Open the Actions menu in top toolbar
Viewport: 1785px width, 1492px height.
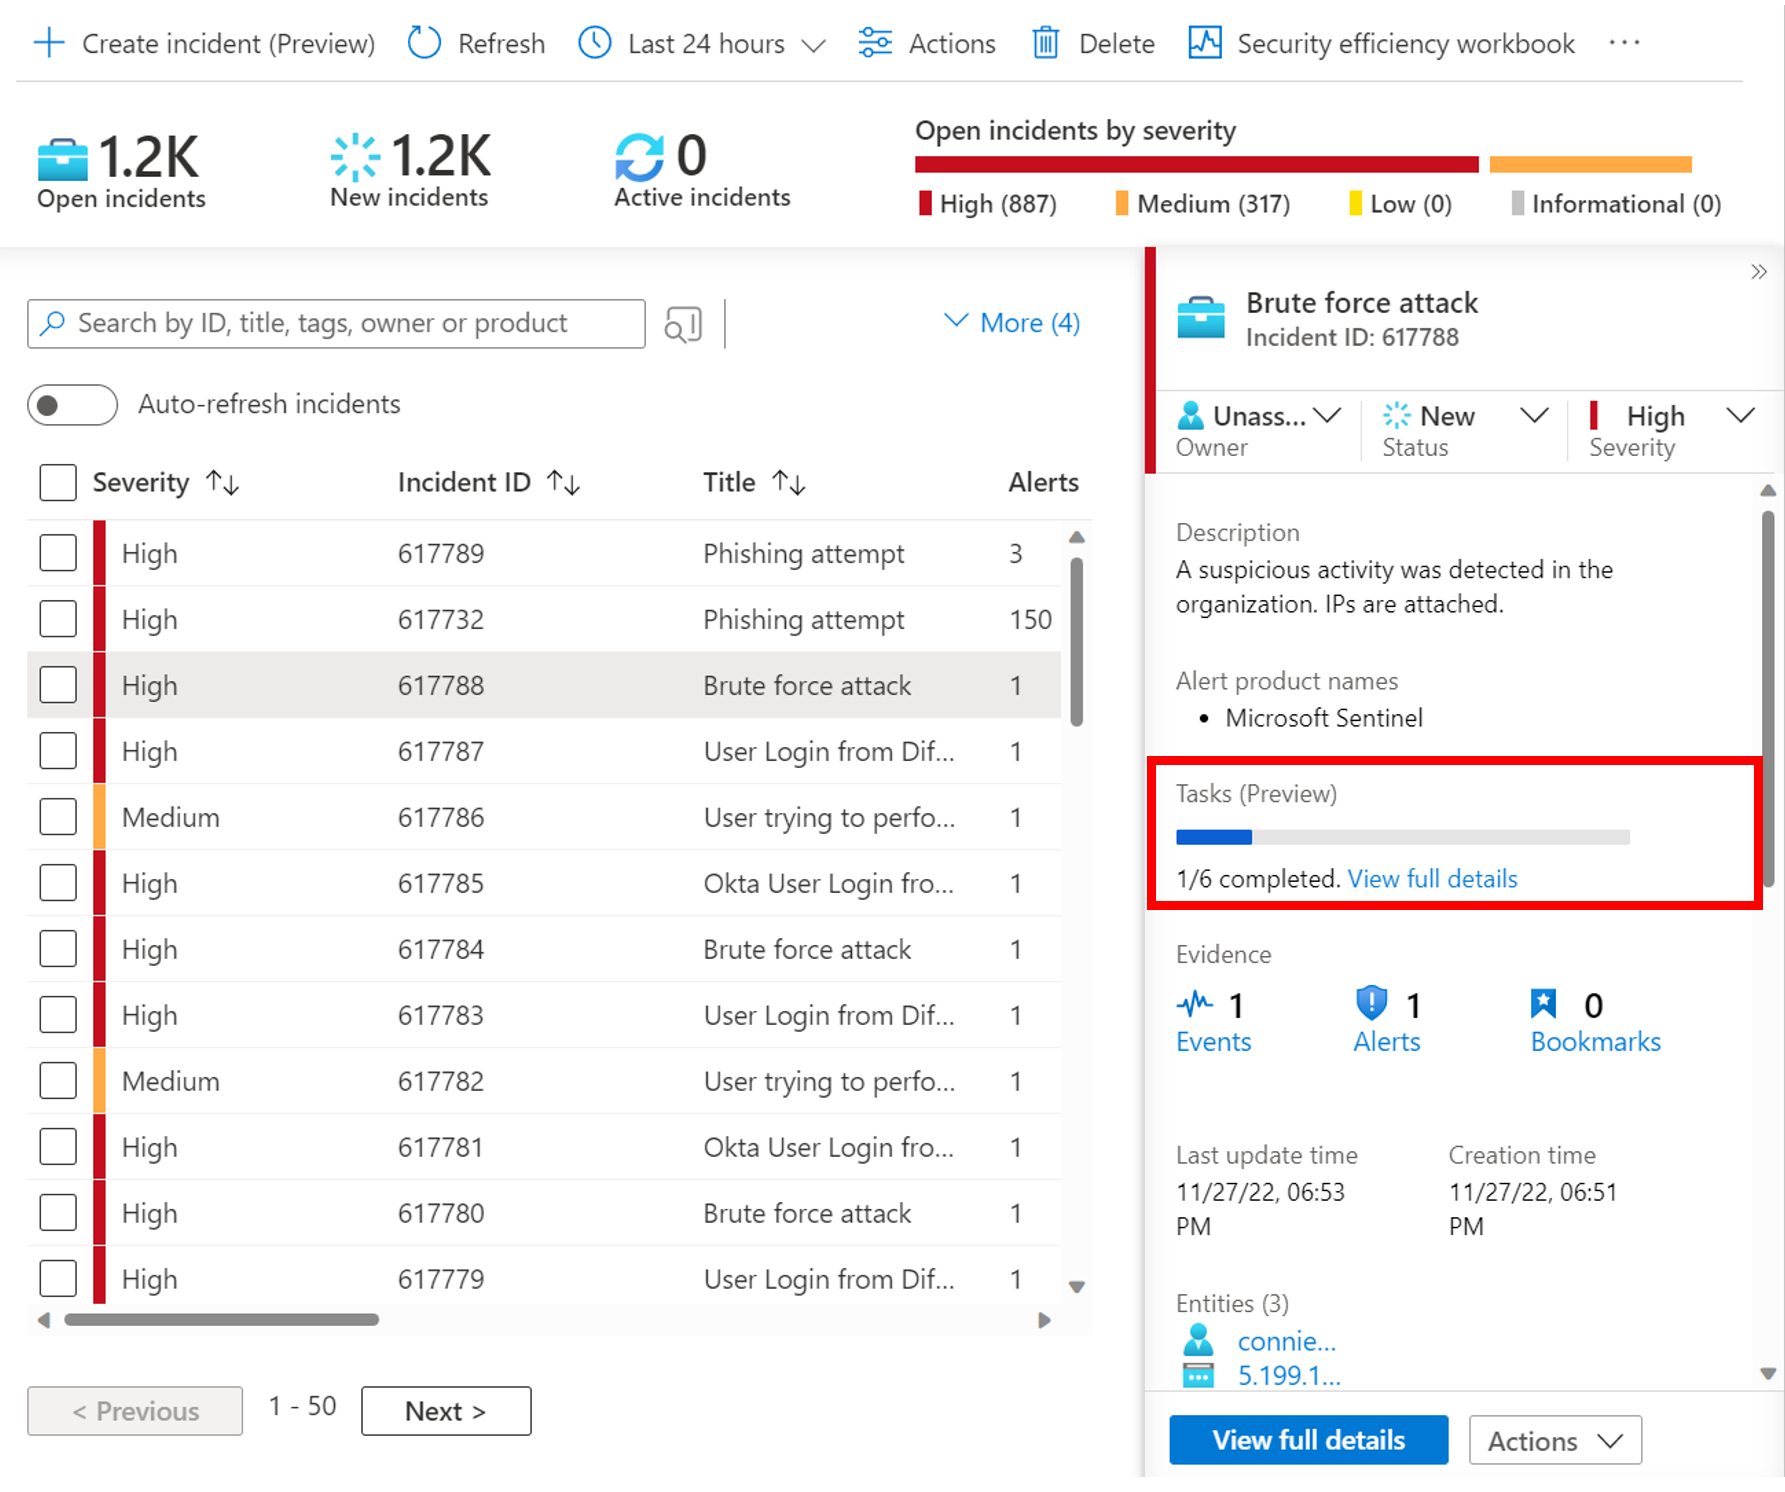927,43
